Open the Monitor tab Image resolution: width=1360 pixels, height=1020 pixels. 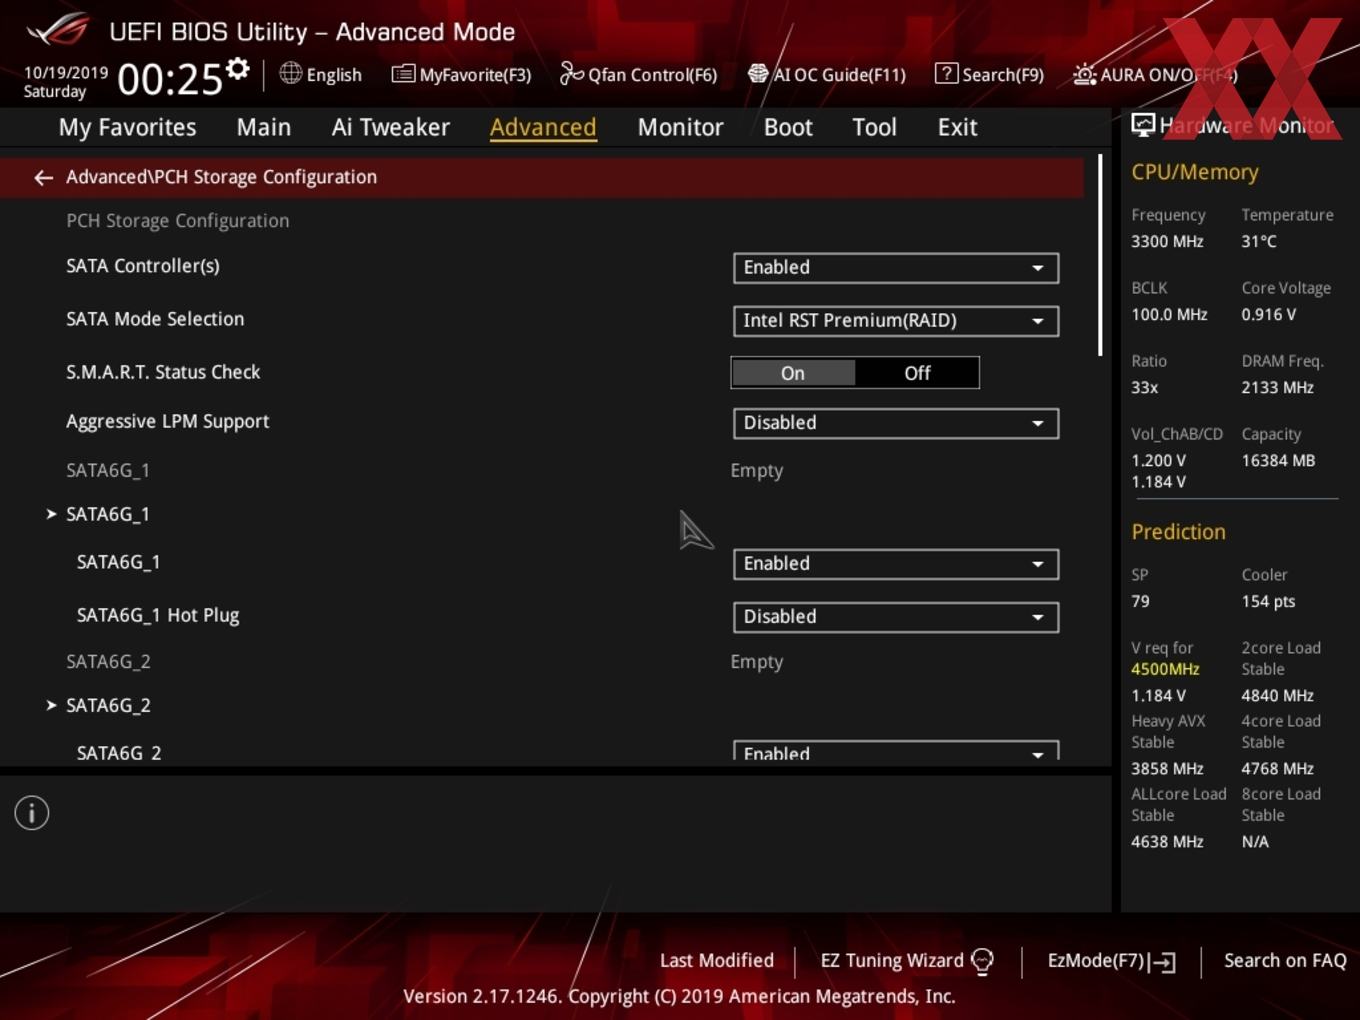click(680, 127)
